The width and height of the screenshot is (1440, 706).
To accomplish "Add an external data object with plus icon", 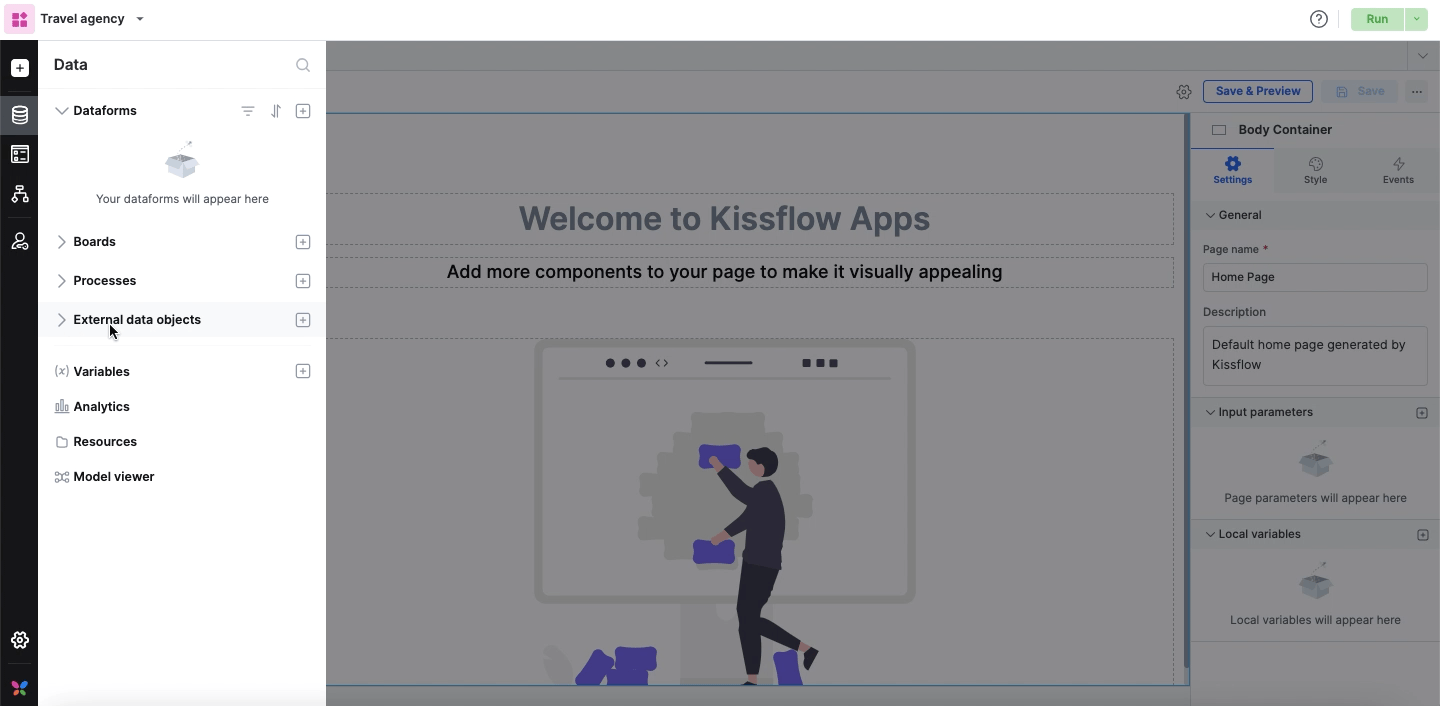I will click(x=303, y=320).
